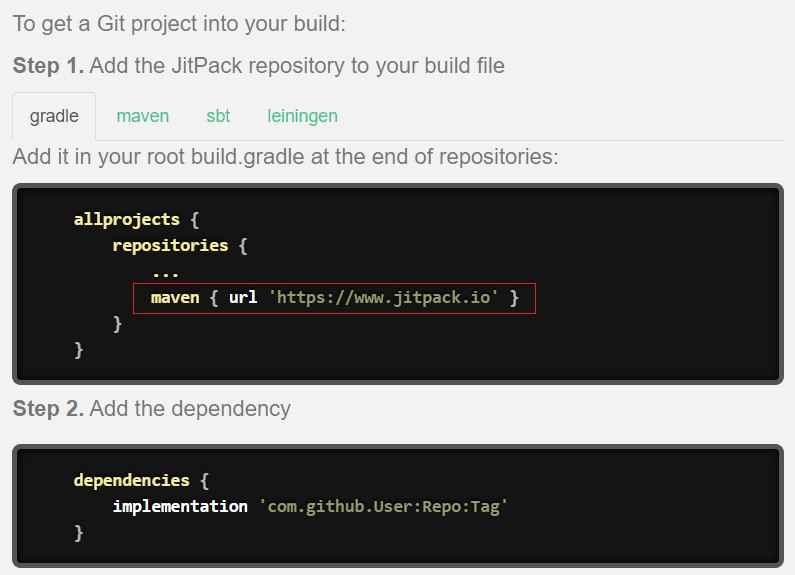This screenshot has width=795, height=575.
Task: Click 'Add the JitPack repository' text
Action: [x=297, y=66]
